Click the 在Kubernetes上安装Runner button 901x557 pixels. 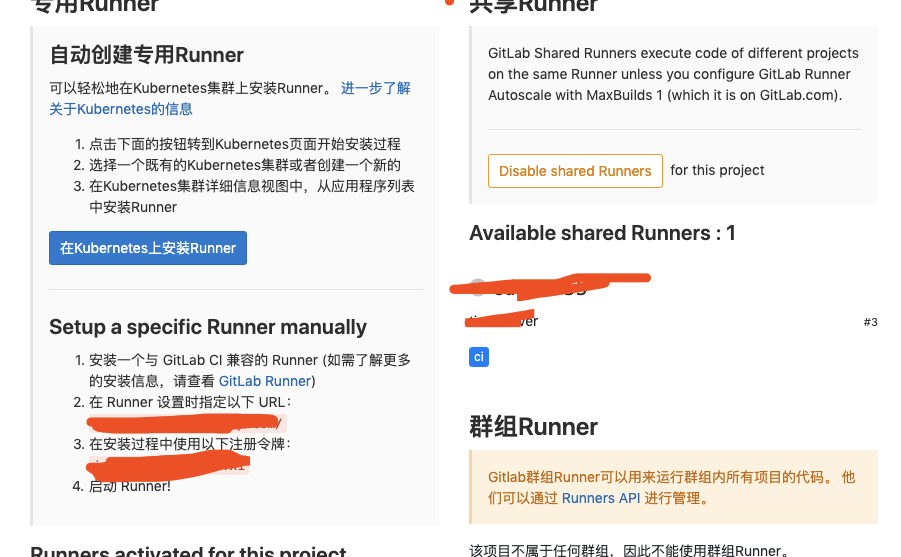point(148,248)
